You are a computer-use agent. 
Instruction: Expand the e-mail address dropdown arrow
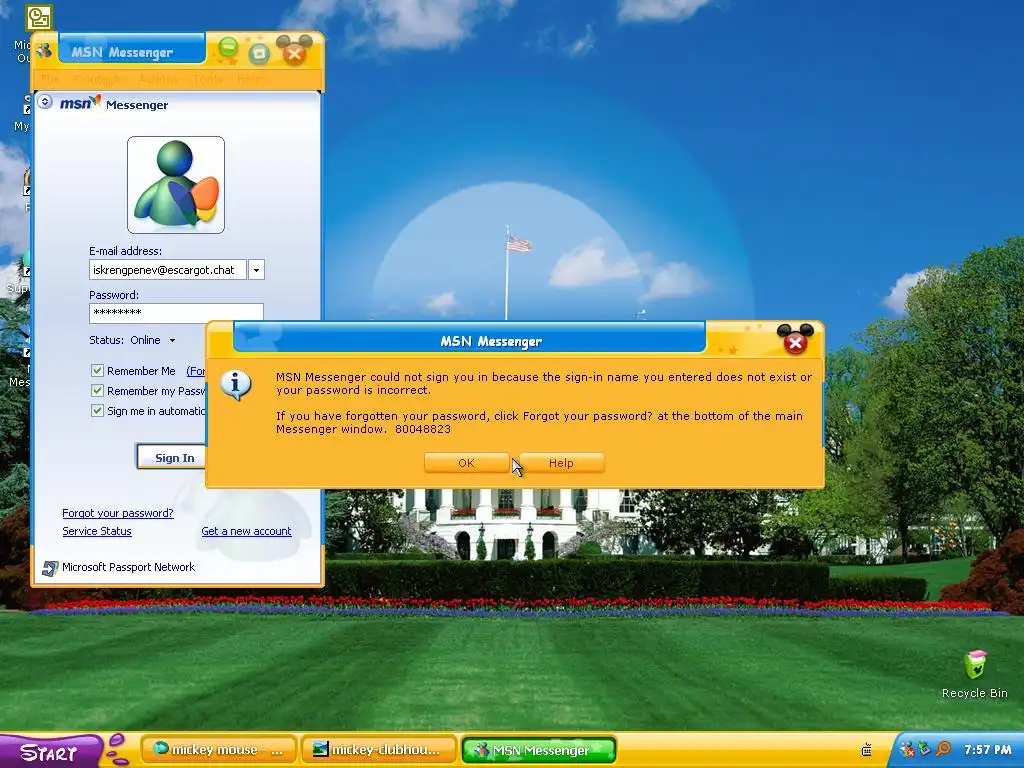tap(257, 270)
